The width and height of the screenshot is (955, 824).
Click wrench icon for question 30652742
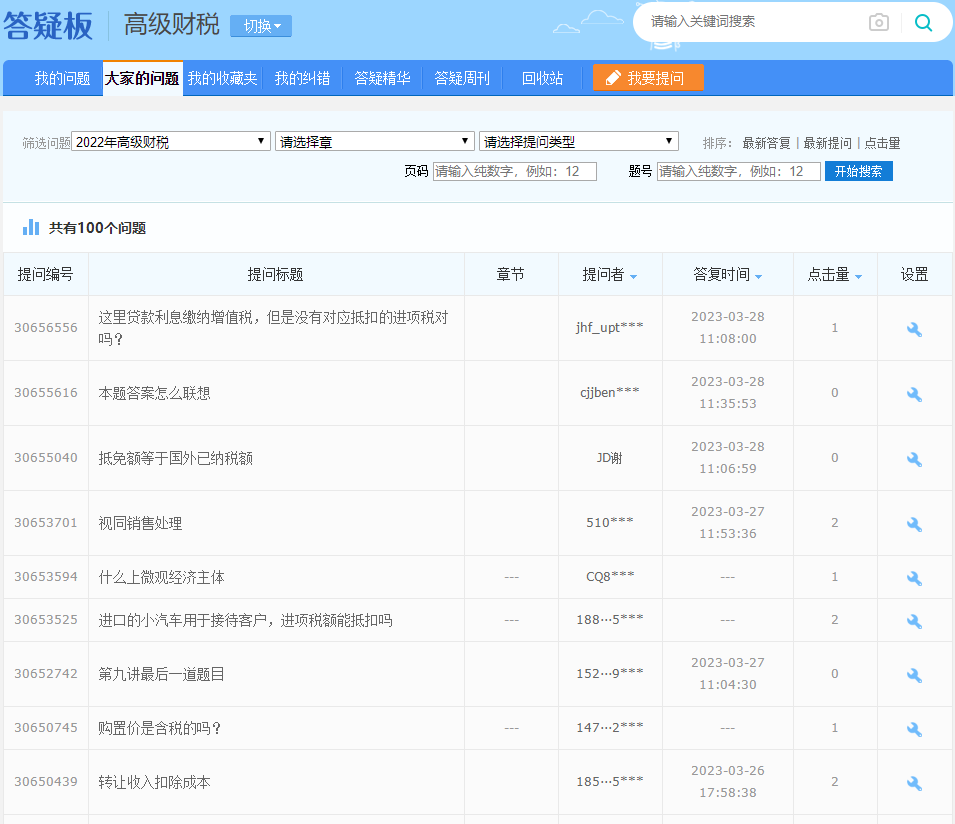tap(914, 675)
